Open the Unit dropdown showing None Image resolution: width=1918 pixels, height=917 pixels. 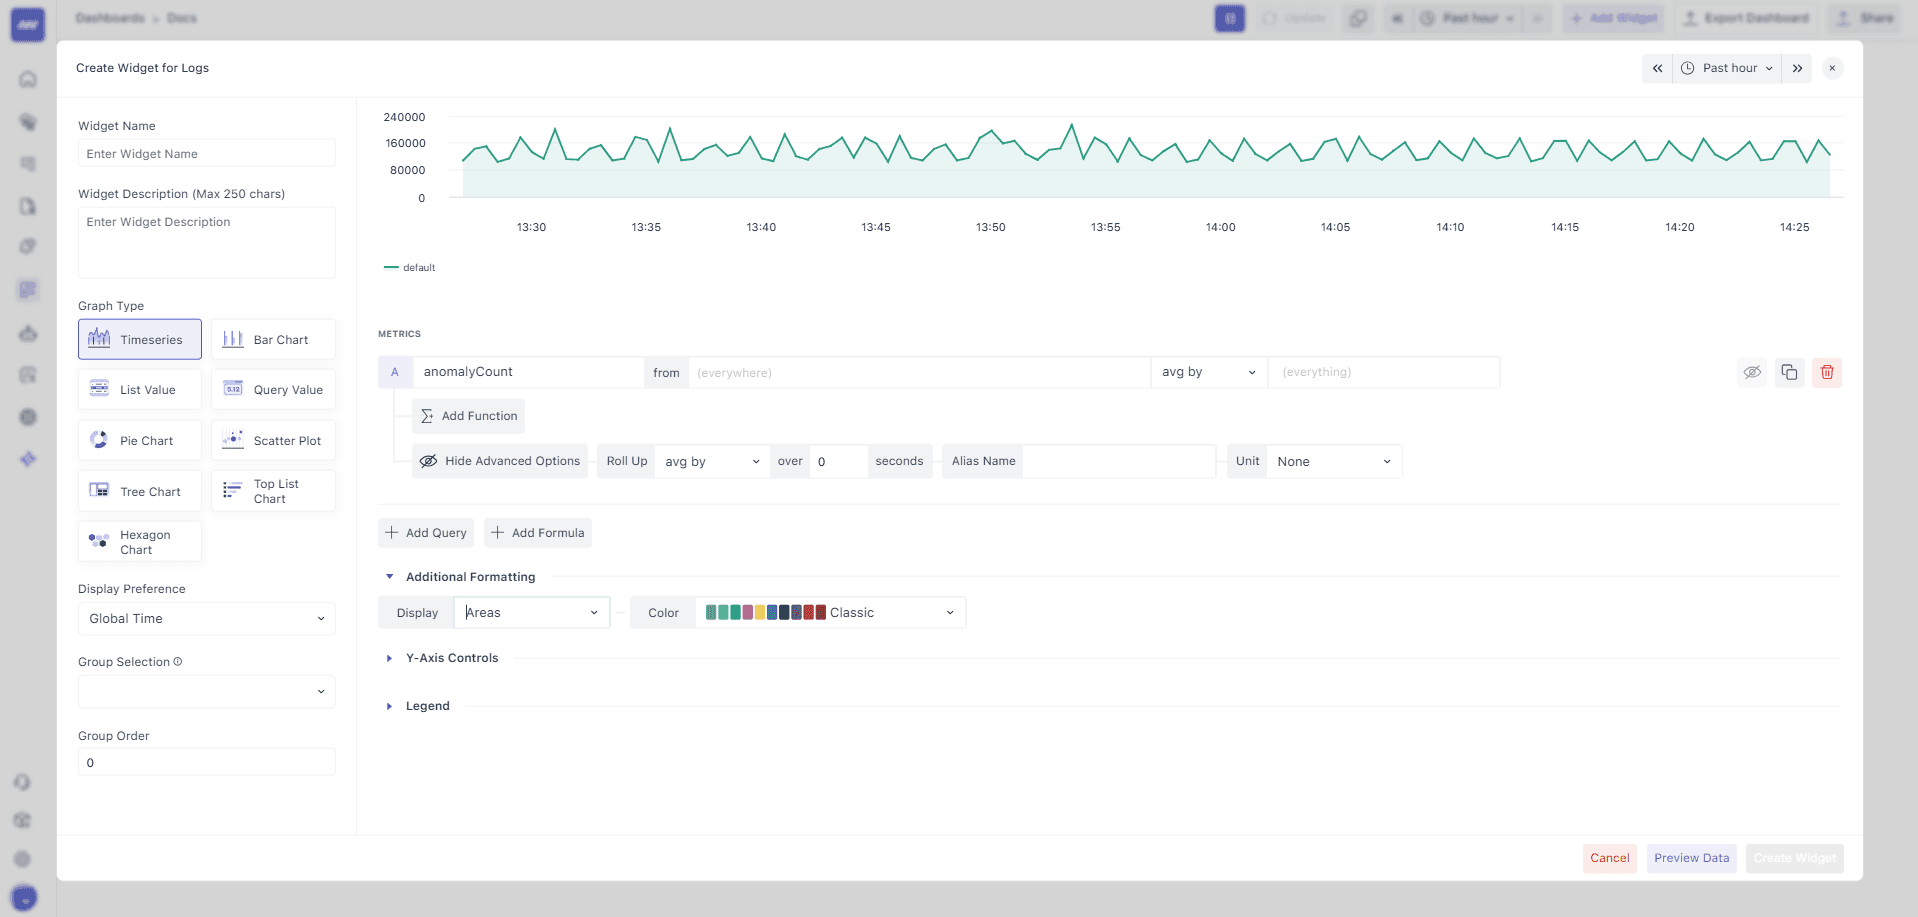point(1335,461)
